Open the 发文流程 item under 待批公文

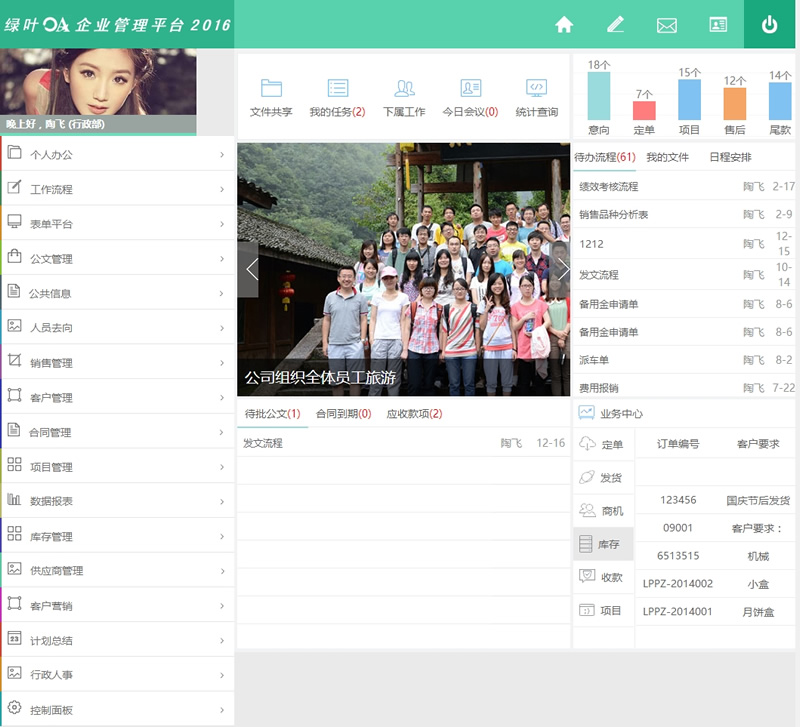[263, 443]
